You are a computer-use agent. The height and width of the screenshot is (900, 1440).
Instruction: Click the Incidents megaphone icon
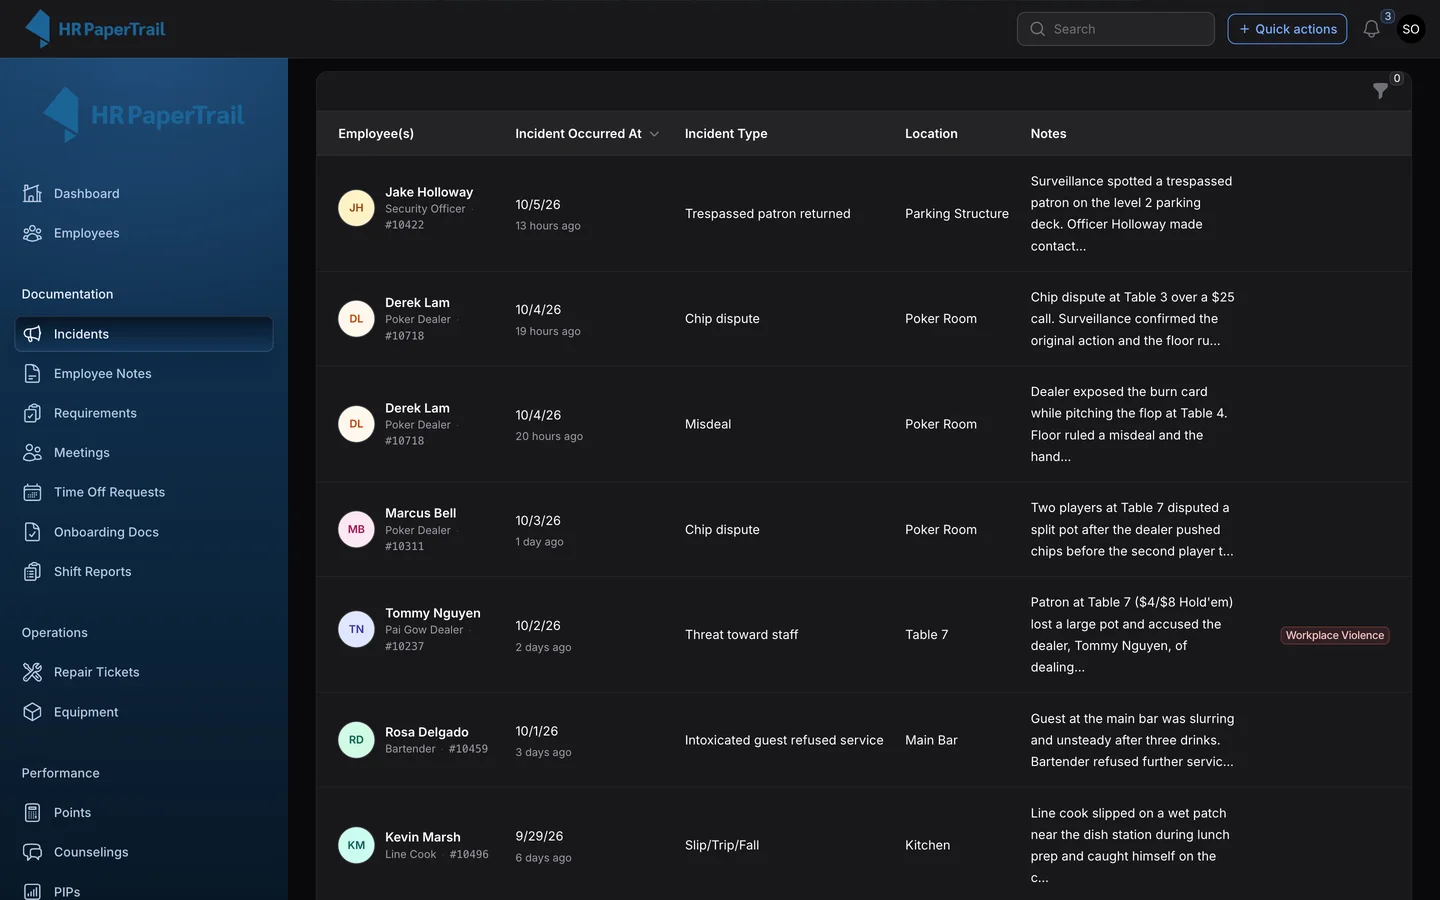[x=33, y=334]
